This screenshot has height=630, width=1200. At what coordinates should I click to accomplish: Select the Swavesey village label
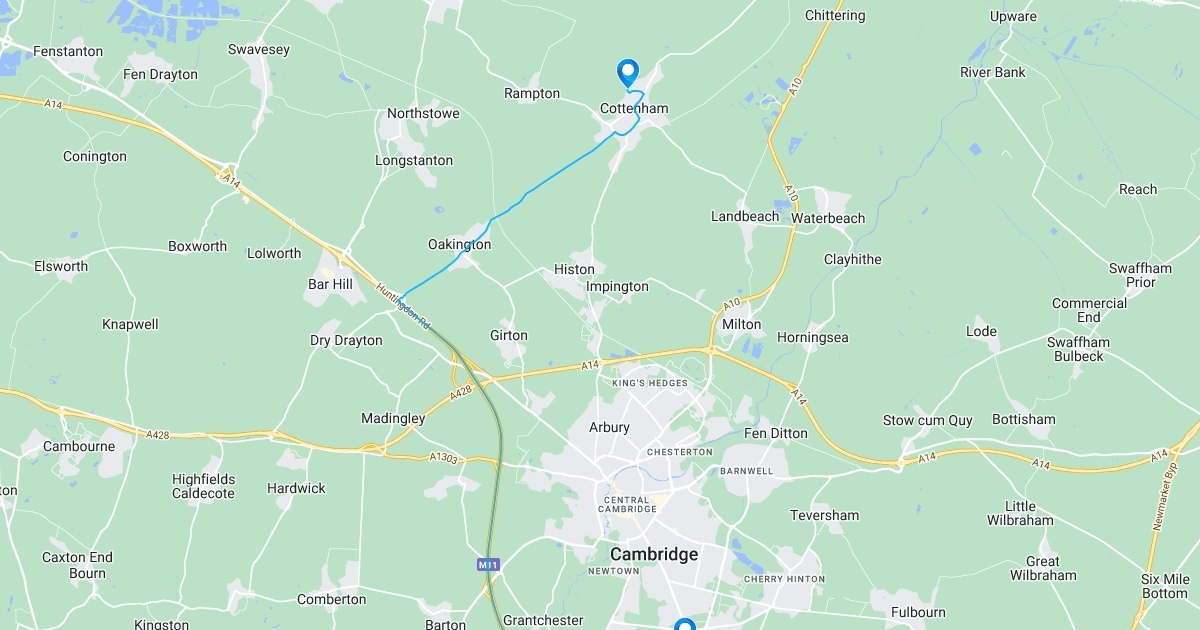click(x=258, y=49)
